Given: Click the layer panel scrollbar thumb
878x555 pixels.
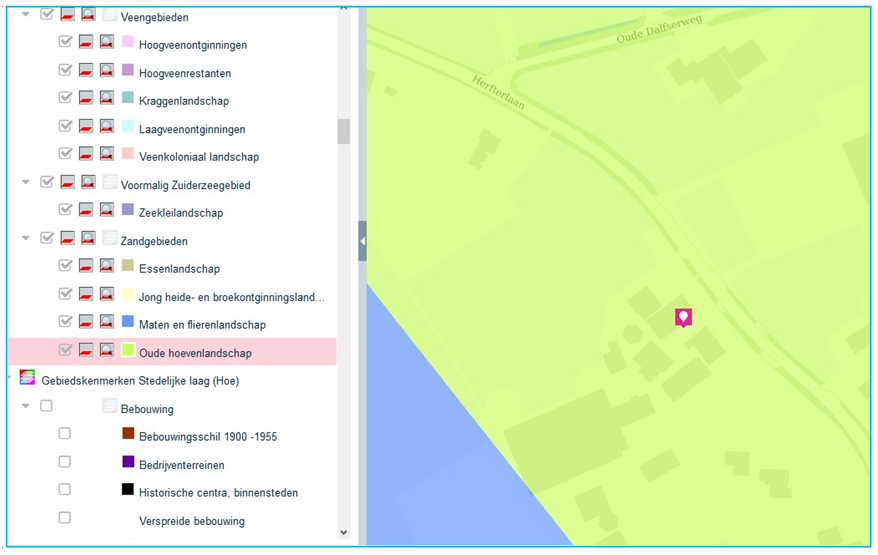Looking at the screenshot, I should 343,132.
